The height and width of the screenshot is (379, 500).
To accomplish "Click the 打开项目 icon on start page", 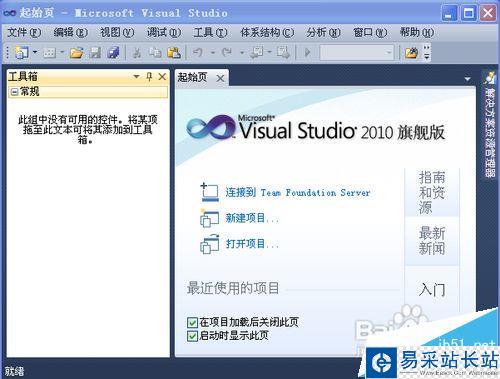I will coord(209,244).
